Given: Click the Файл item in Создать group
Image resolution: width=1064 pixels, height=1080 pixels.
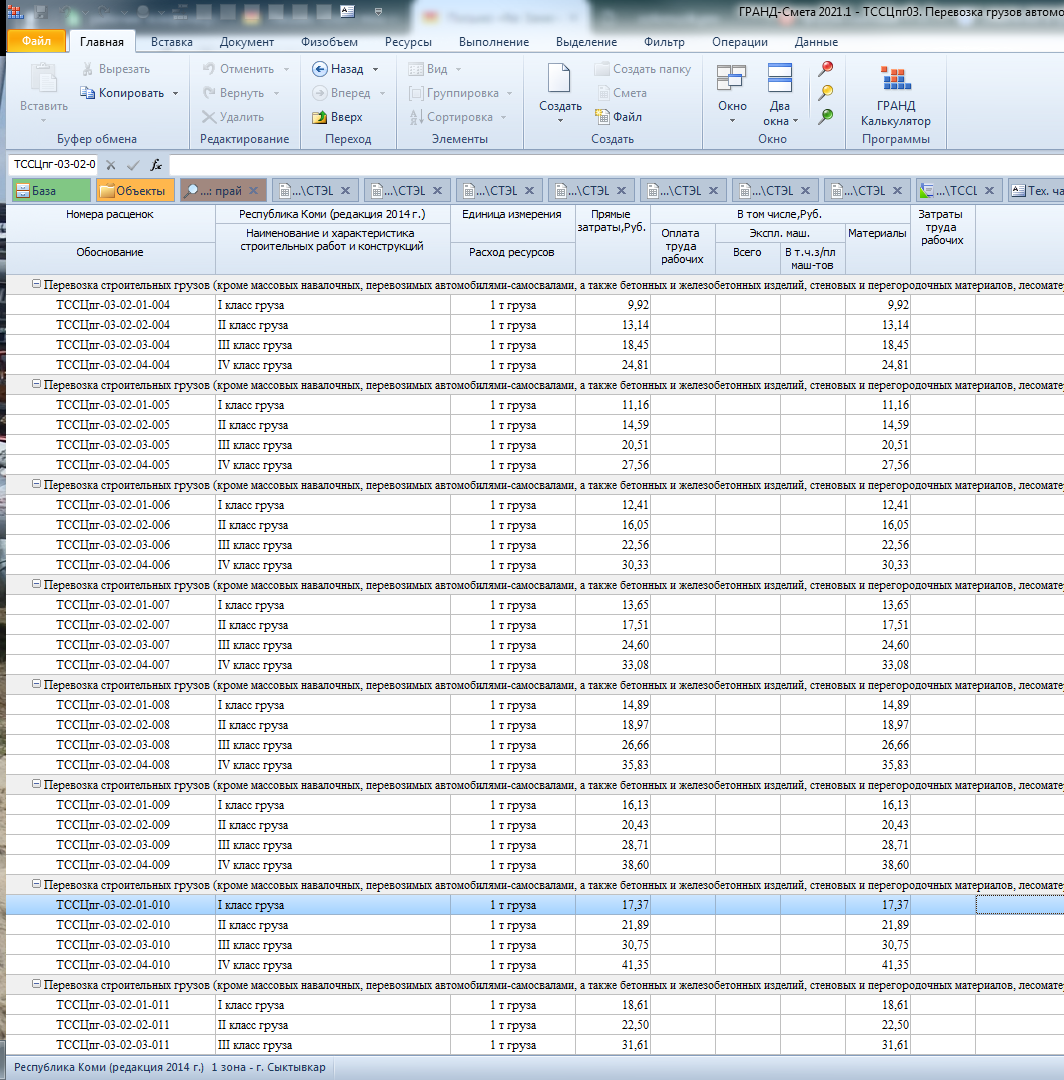Looking at the screenshot, I should pyautogui.click(x=618, y=117).
